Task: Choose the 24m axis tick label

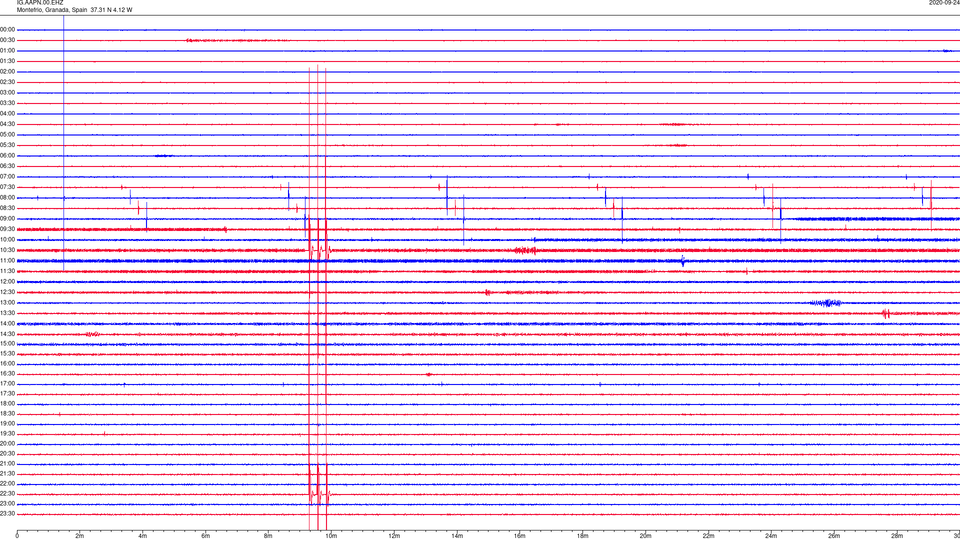Action: pos(771,536)
